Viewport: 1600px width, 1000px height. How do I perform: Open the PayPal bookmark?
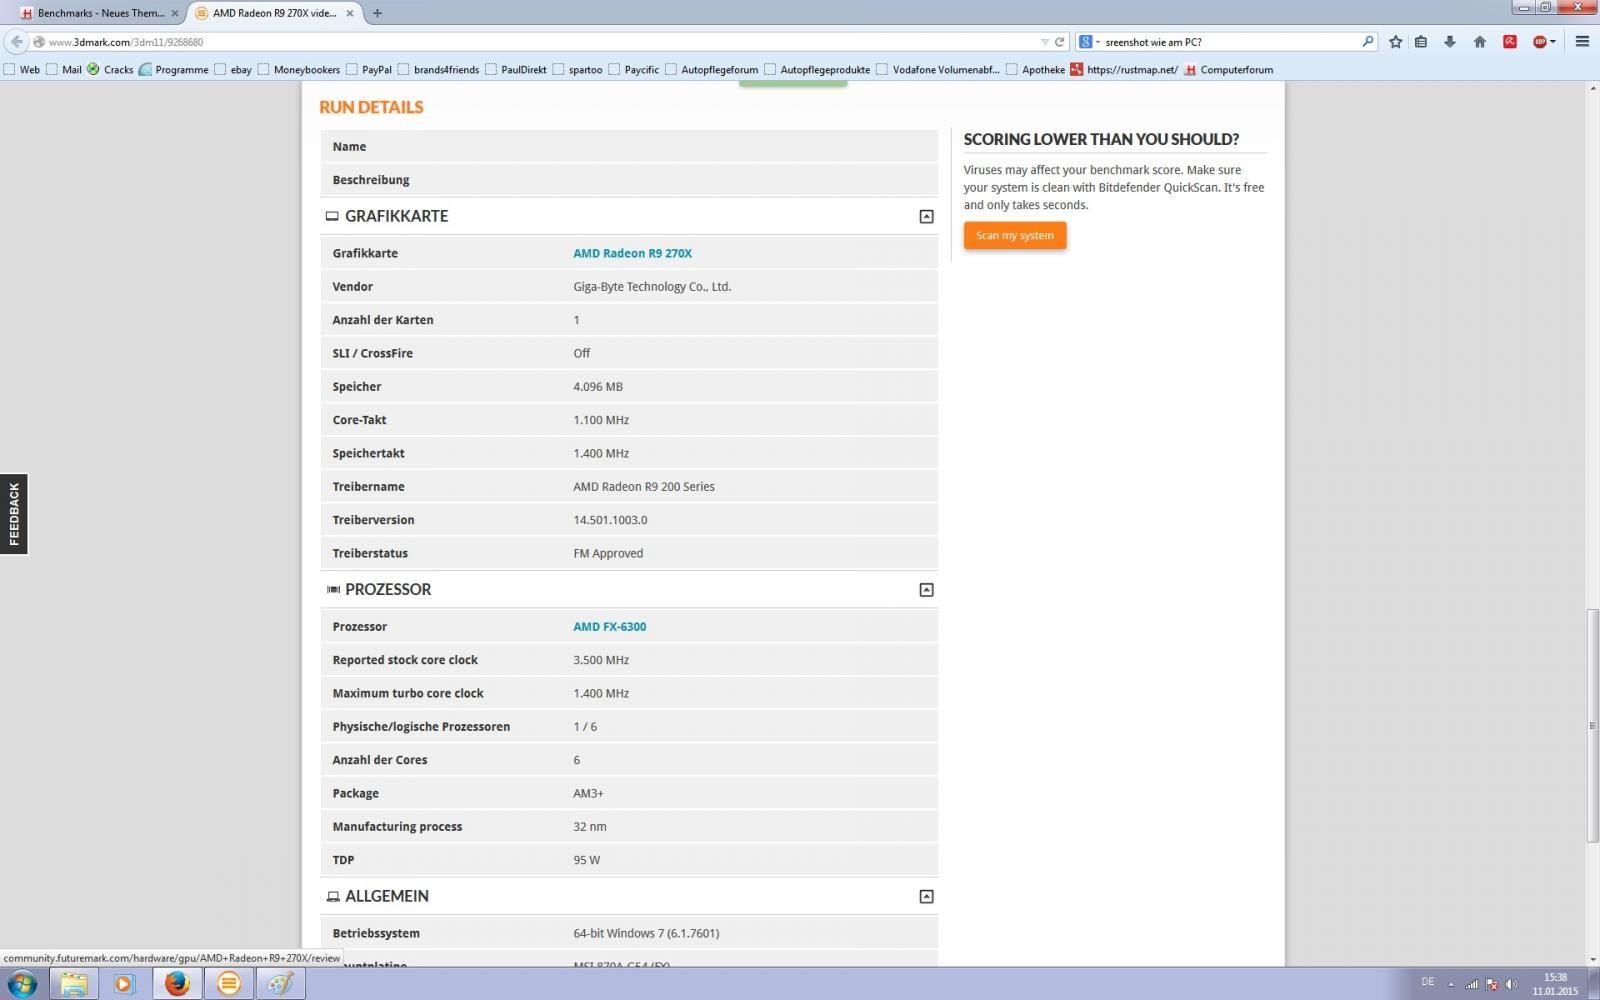point(369,70)
